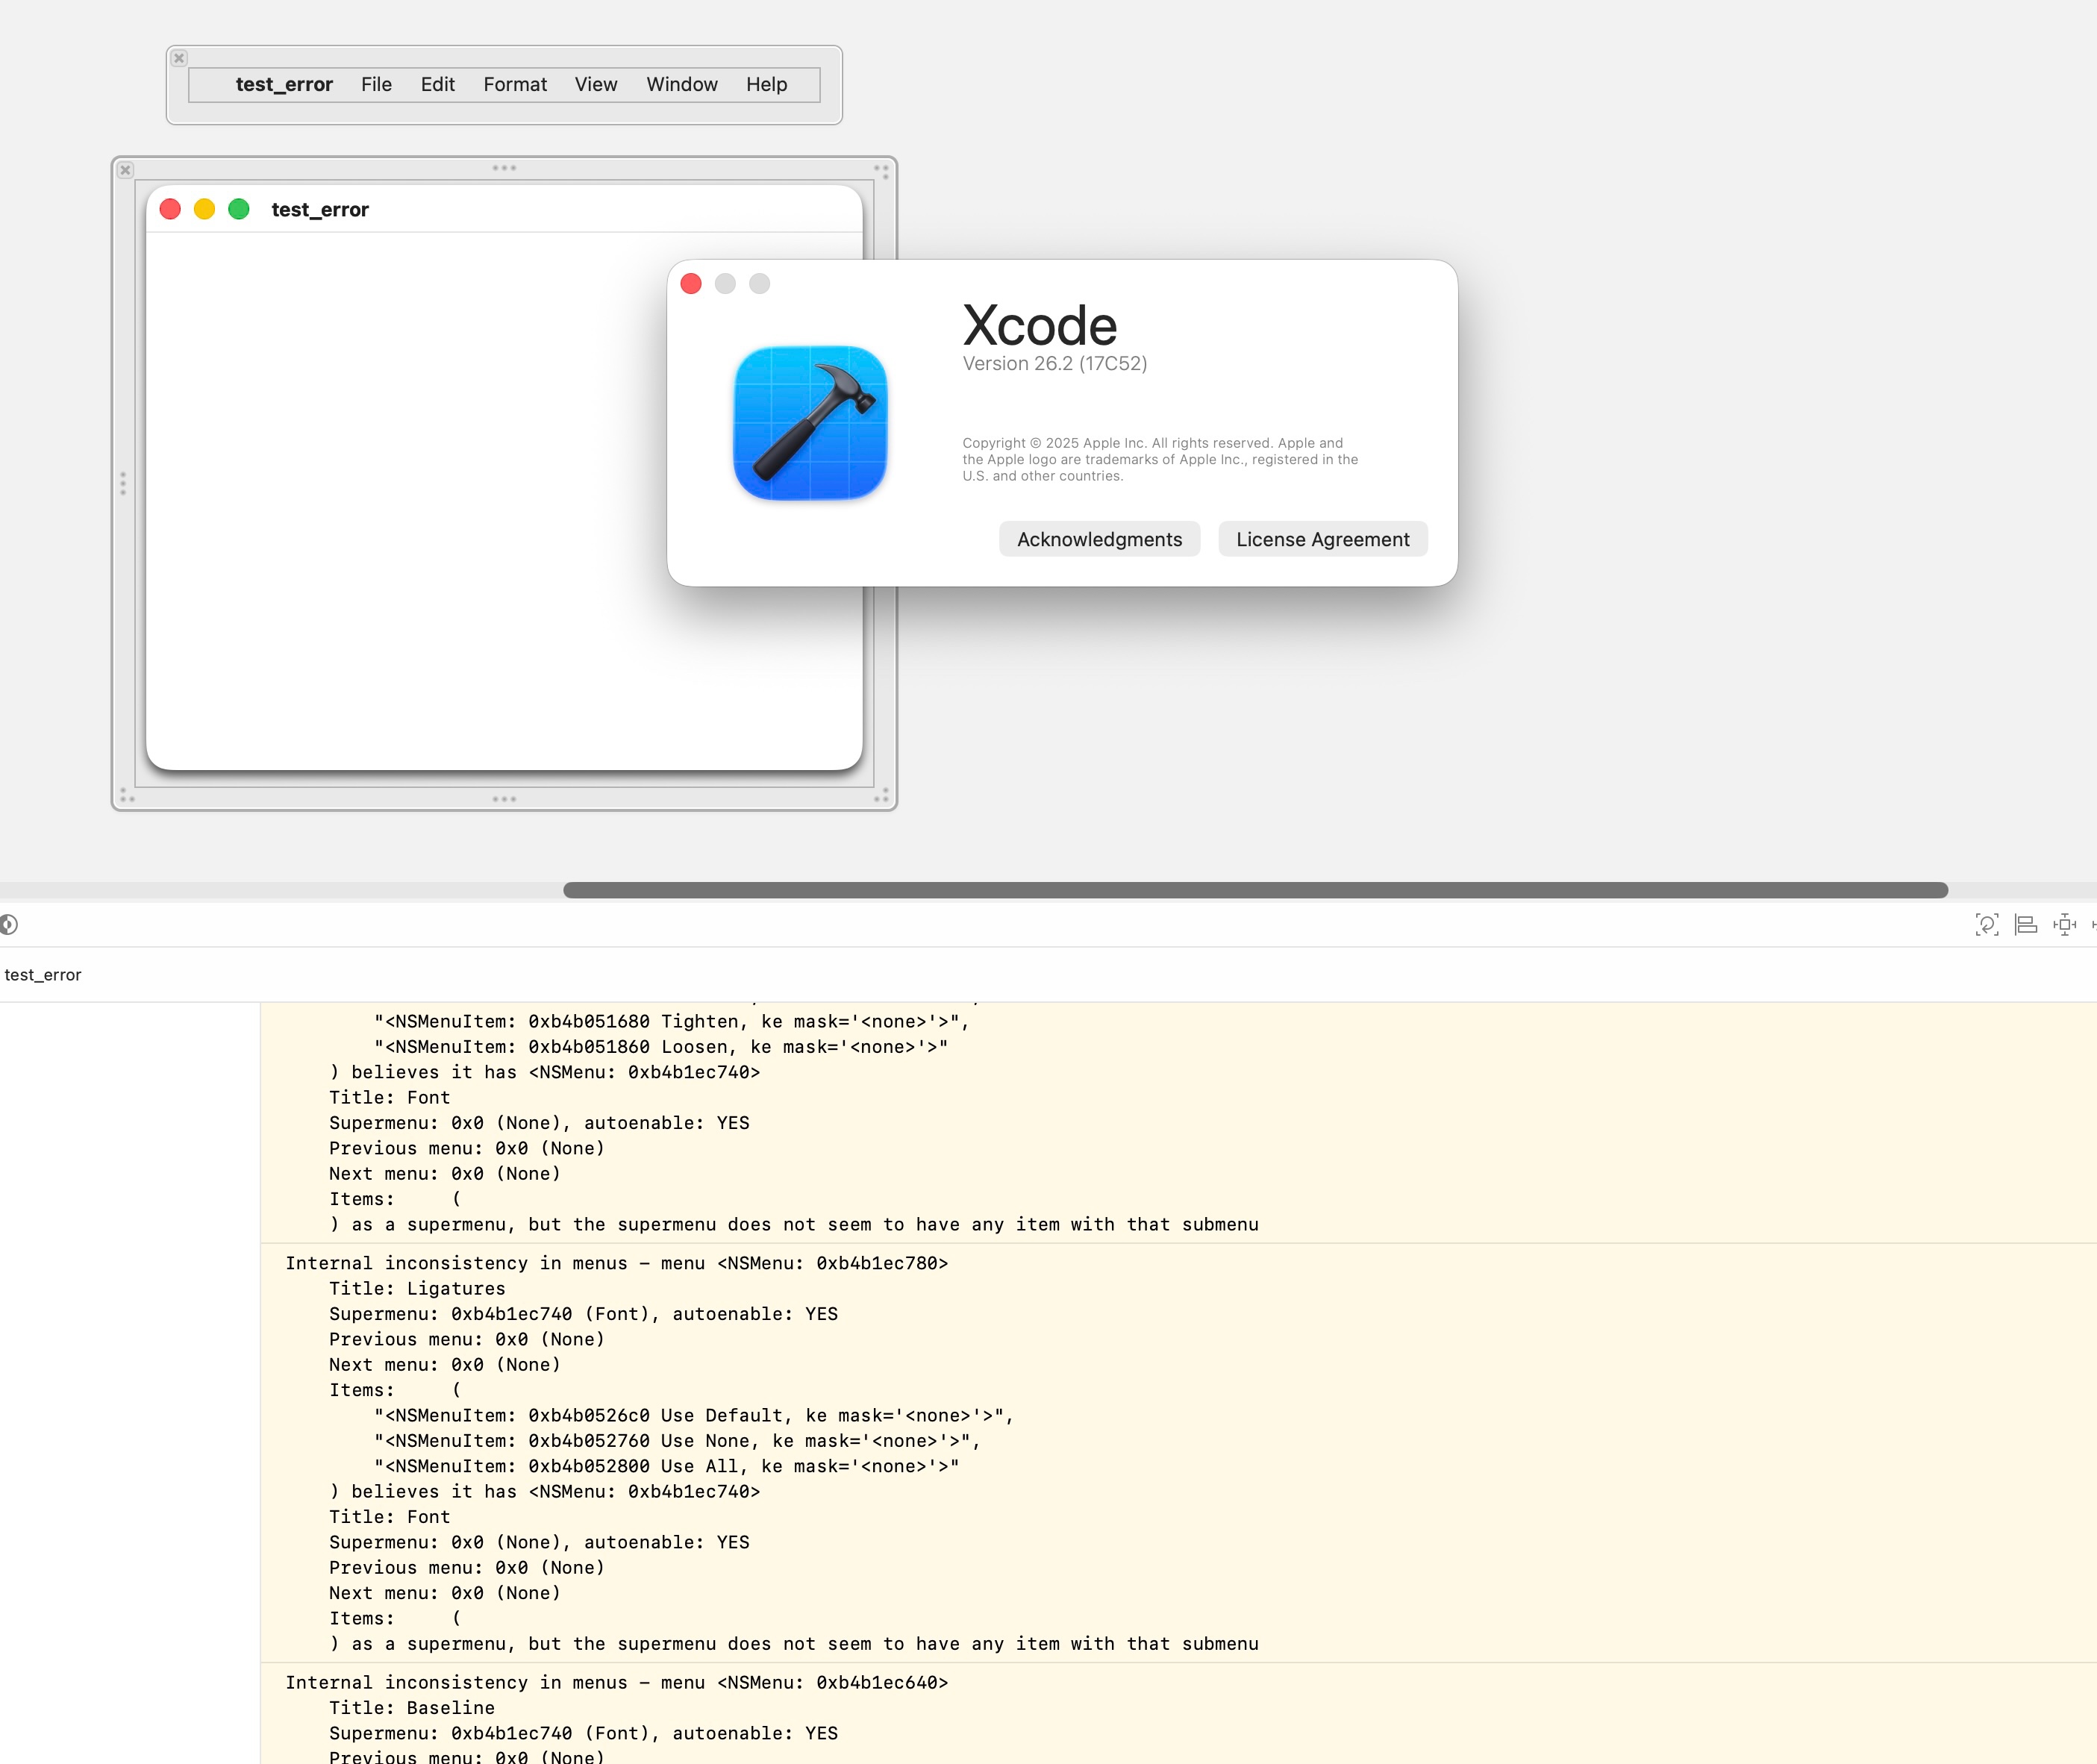Close the About Xcode window
The width and height of the screenshot is (2097, 1764).
coord(691,284)
